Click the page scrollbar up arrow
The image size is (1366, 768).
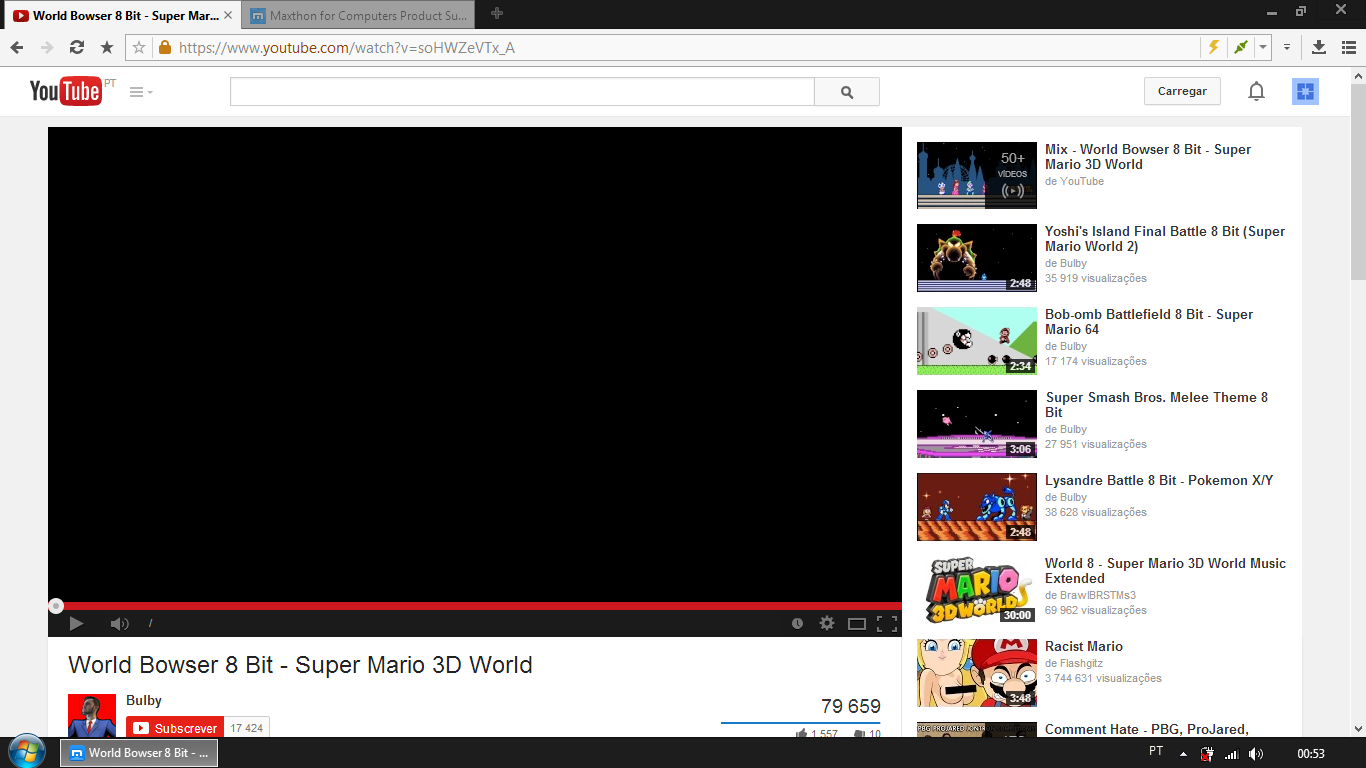coord(1358,75)
